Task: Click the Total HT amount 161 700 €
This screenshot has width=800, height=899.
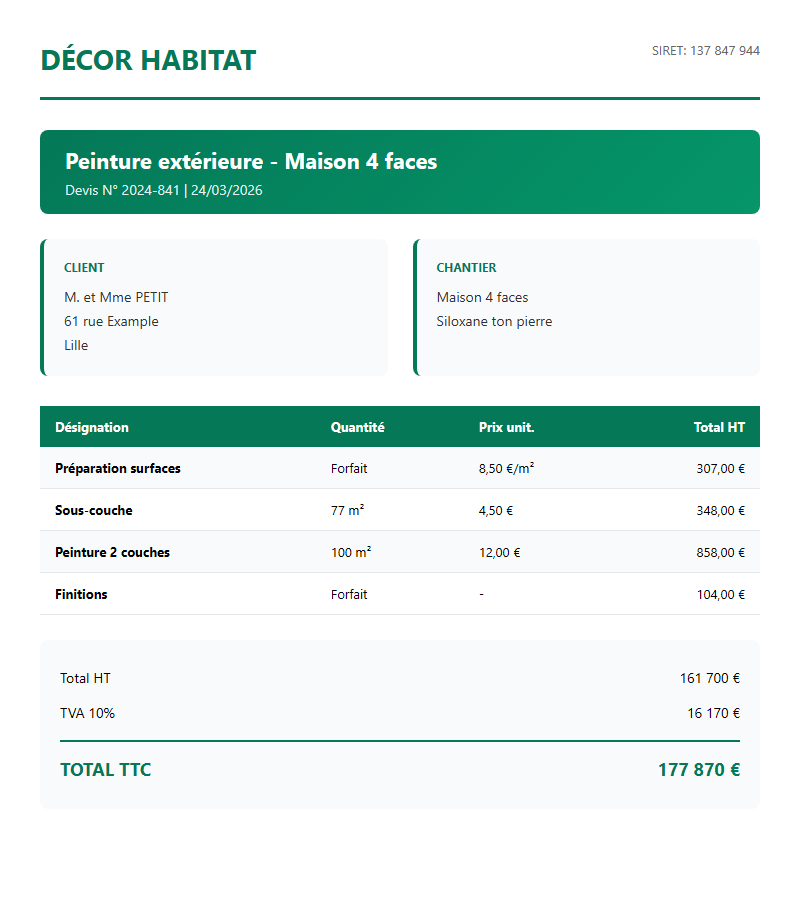Action: pos(709,678)
